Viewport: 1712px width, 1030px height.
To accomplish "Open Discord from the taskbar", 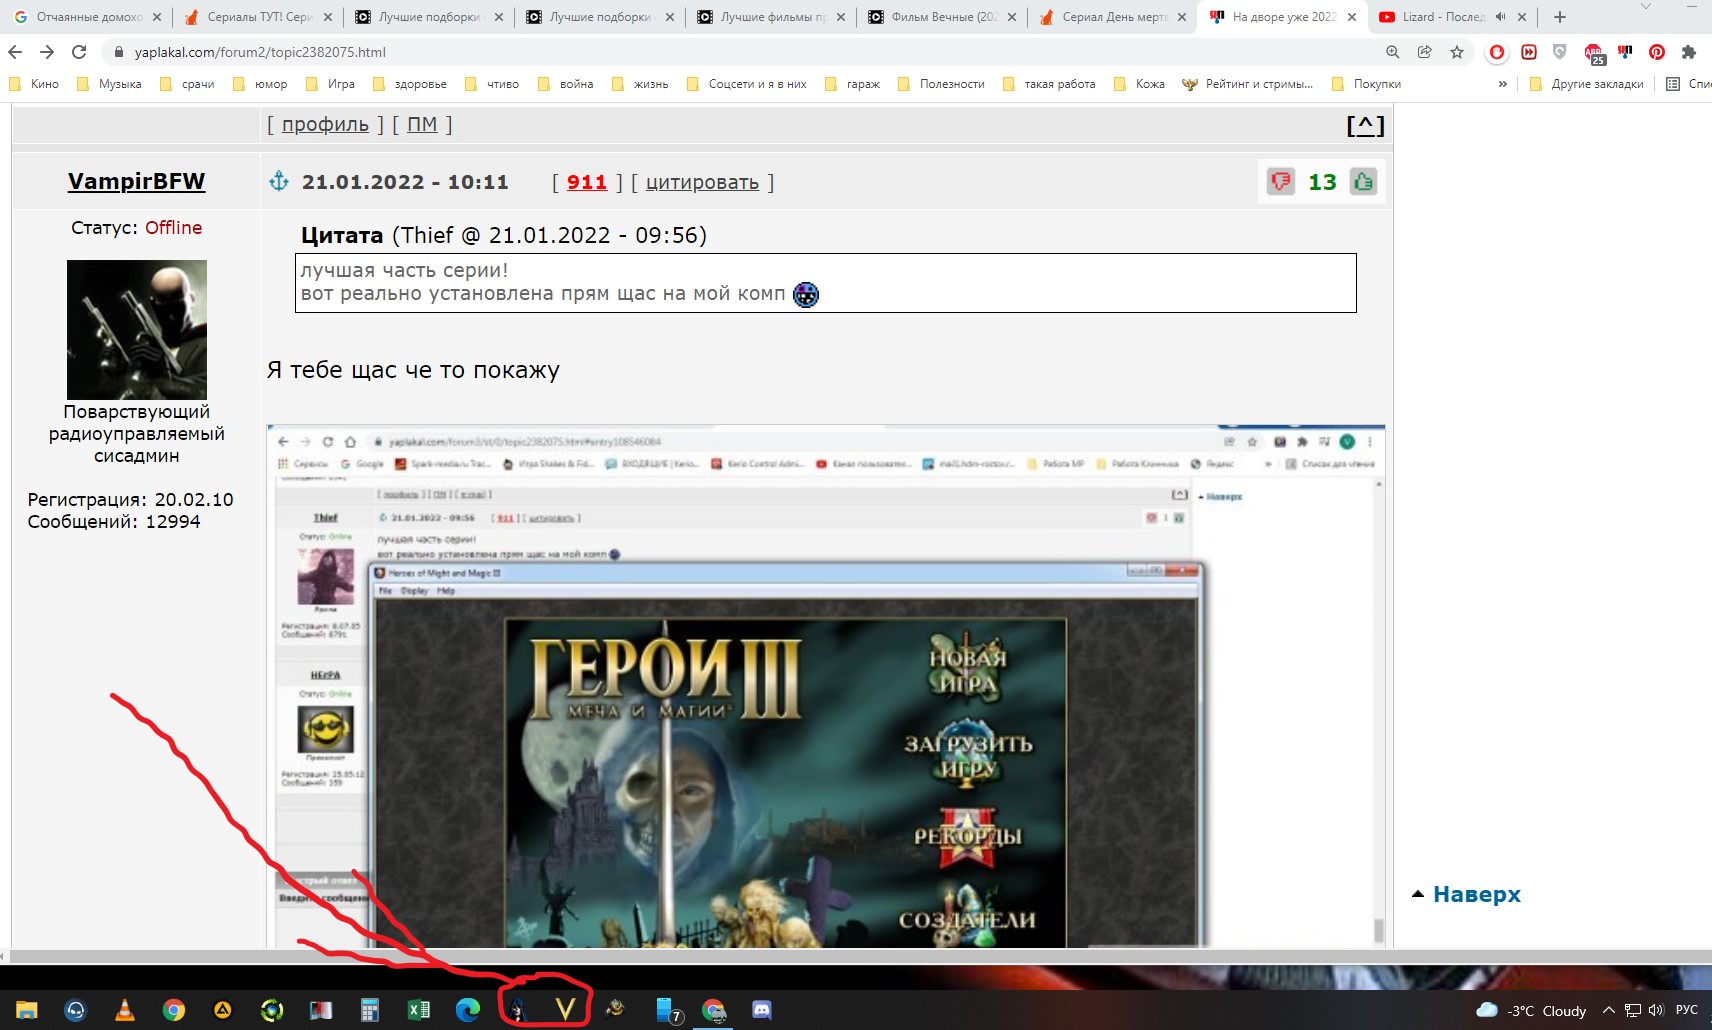I will 762,1010.
